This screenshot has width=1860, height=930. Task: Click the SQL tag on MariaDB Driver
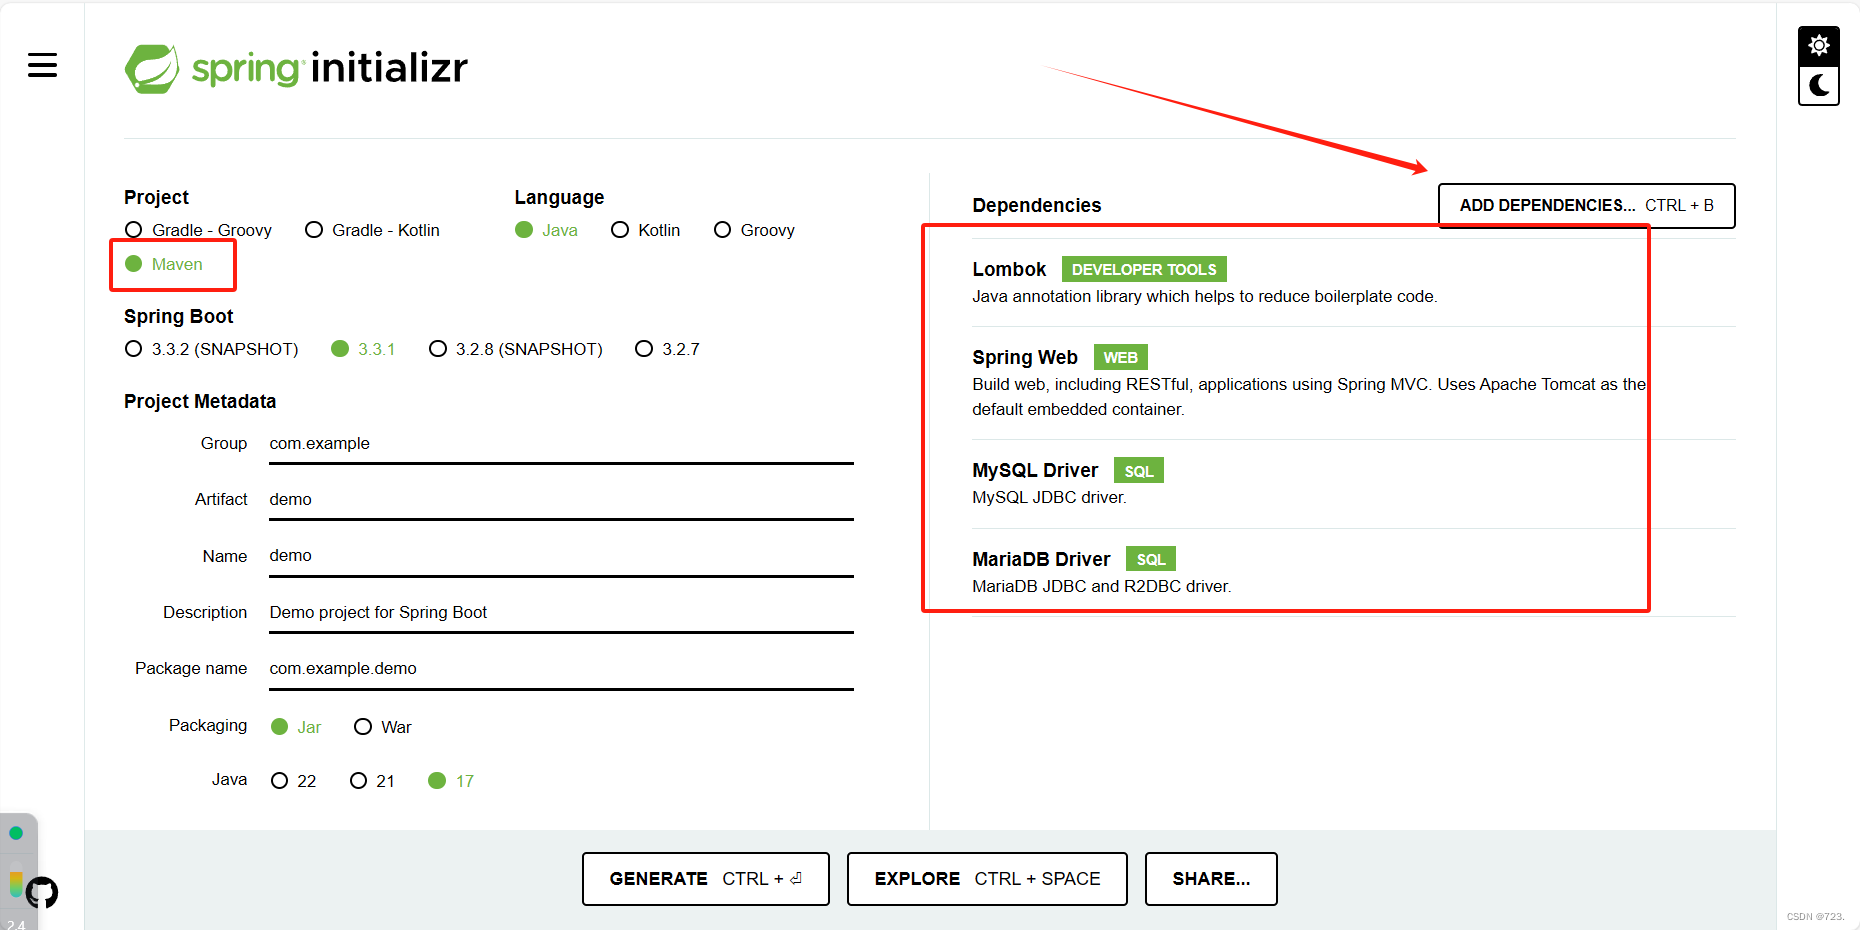[1151, 559]
